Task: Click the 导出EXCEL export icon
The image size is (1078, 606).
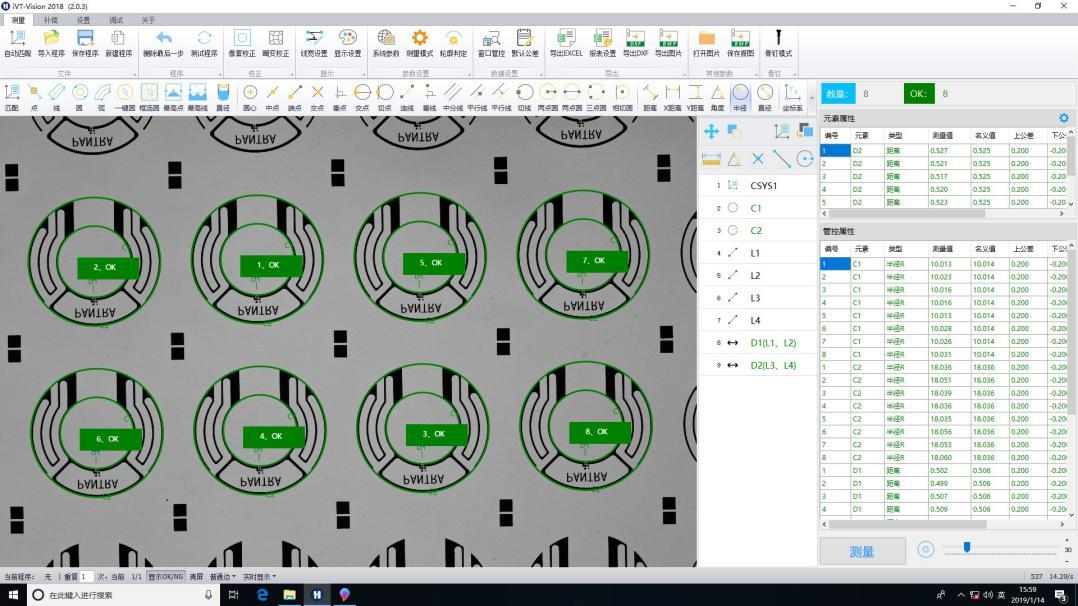Action: [565, 40]
